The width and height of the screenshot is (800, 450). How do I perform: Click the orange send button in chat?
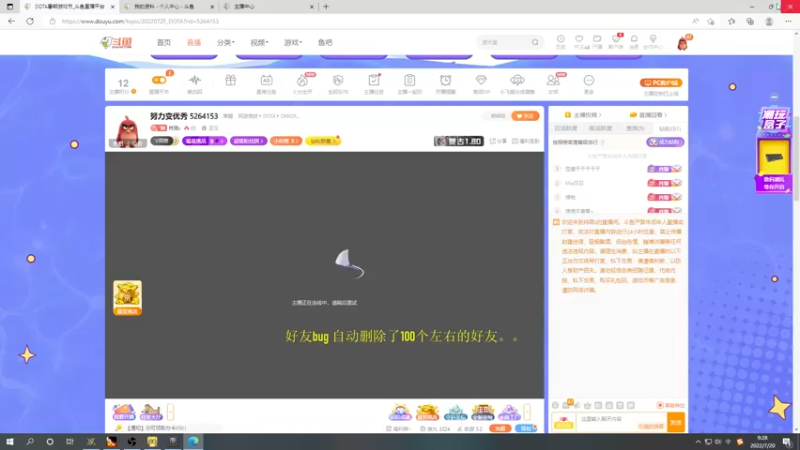click(x=676, y=422)
